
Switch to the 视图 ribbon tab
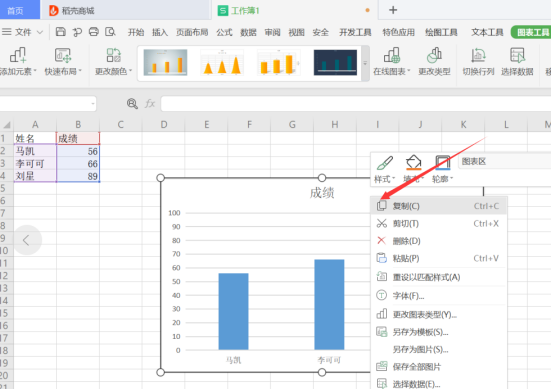[296, 32]
